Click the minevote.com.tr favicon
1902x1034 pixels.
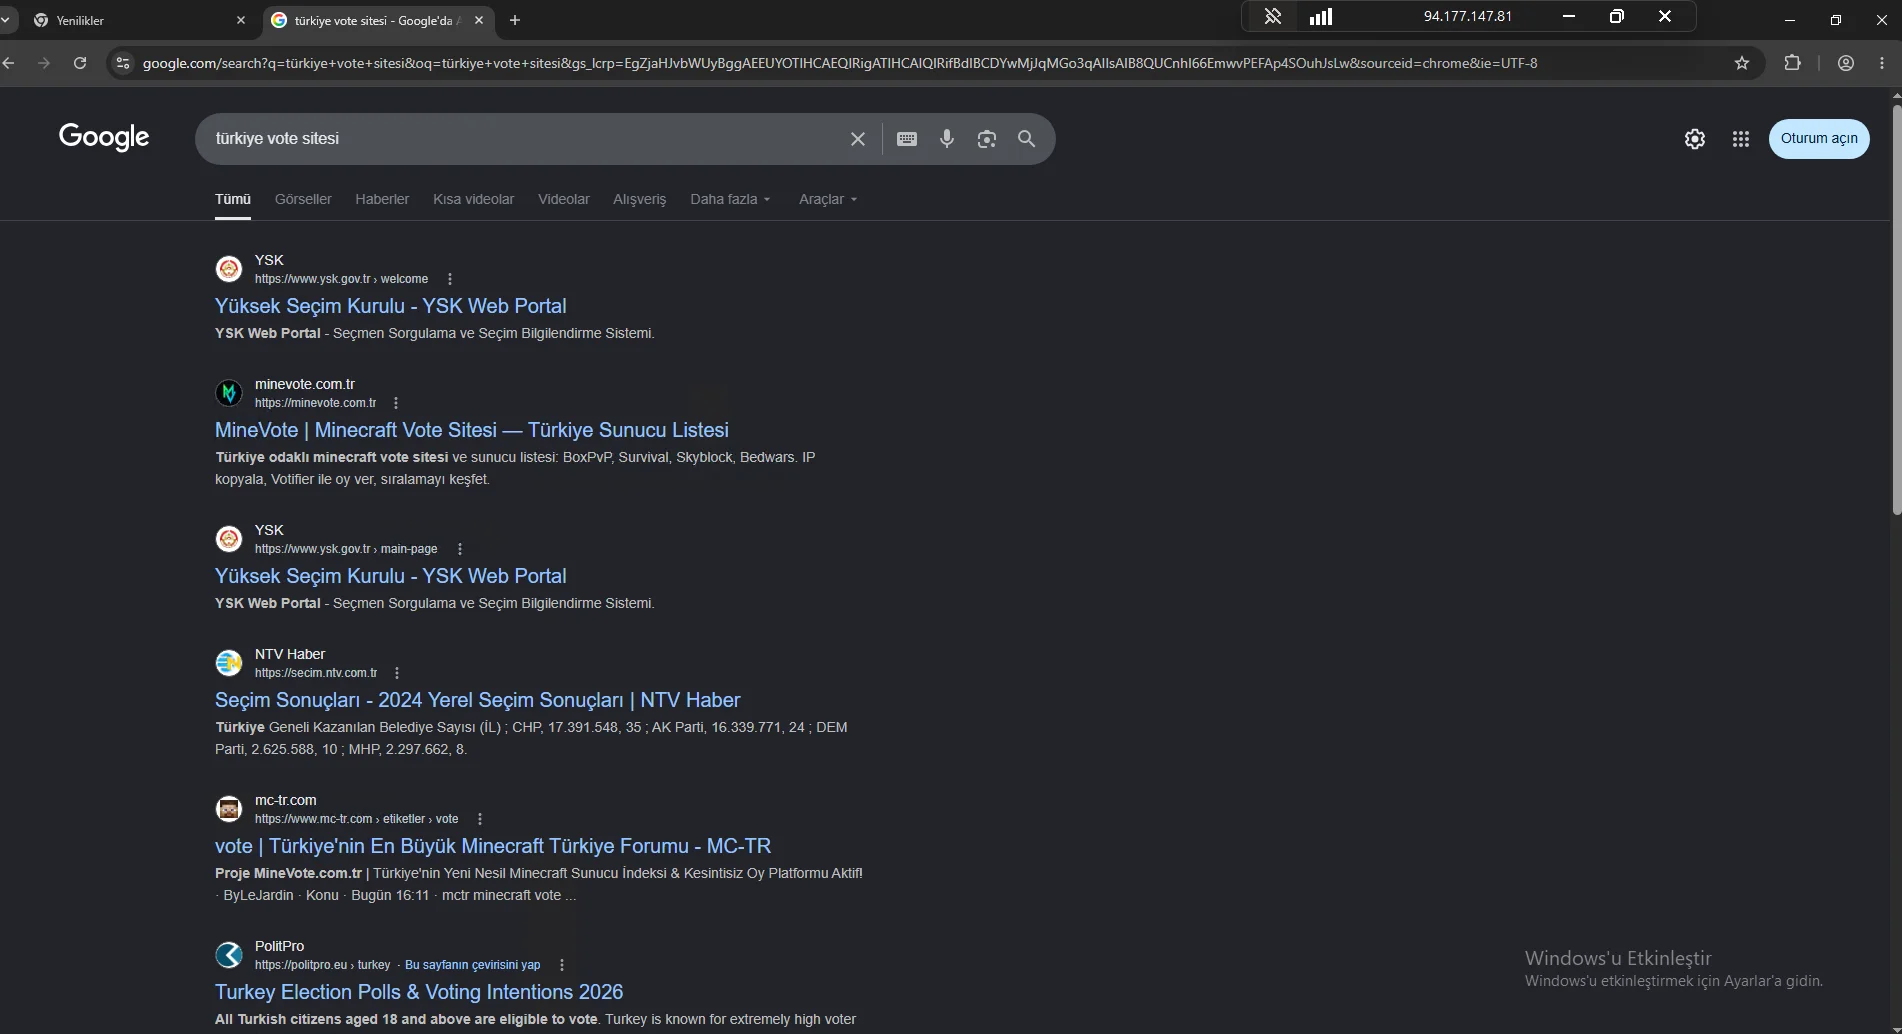click(229, 393)
